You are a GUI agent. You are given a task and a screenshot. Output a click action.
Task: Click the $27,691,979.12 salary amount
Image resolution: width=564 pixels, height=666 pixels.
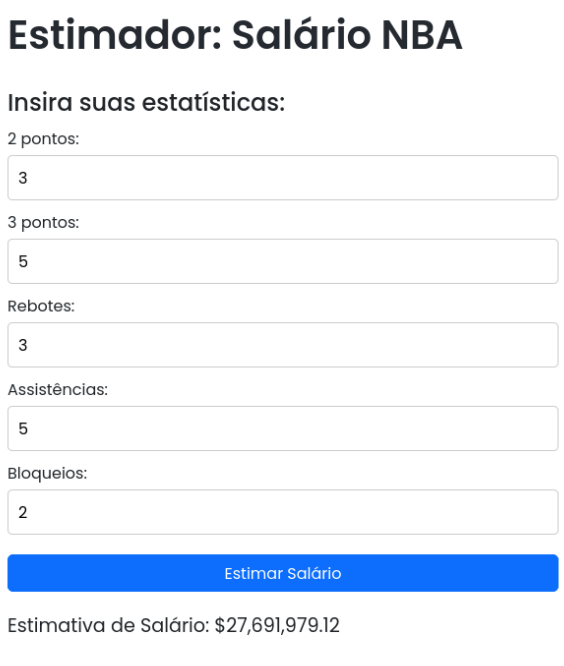tap(277, 625)
